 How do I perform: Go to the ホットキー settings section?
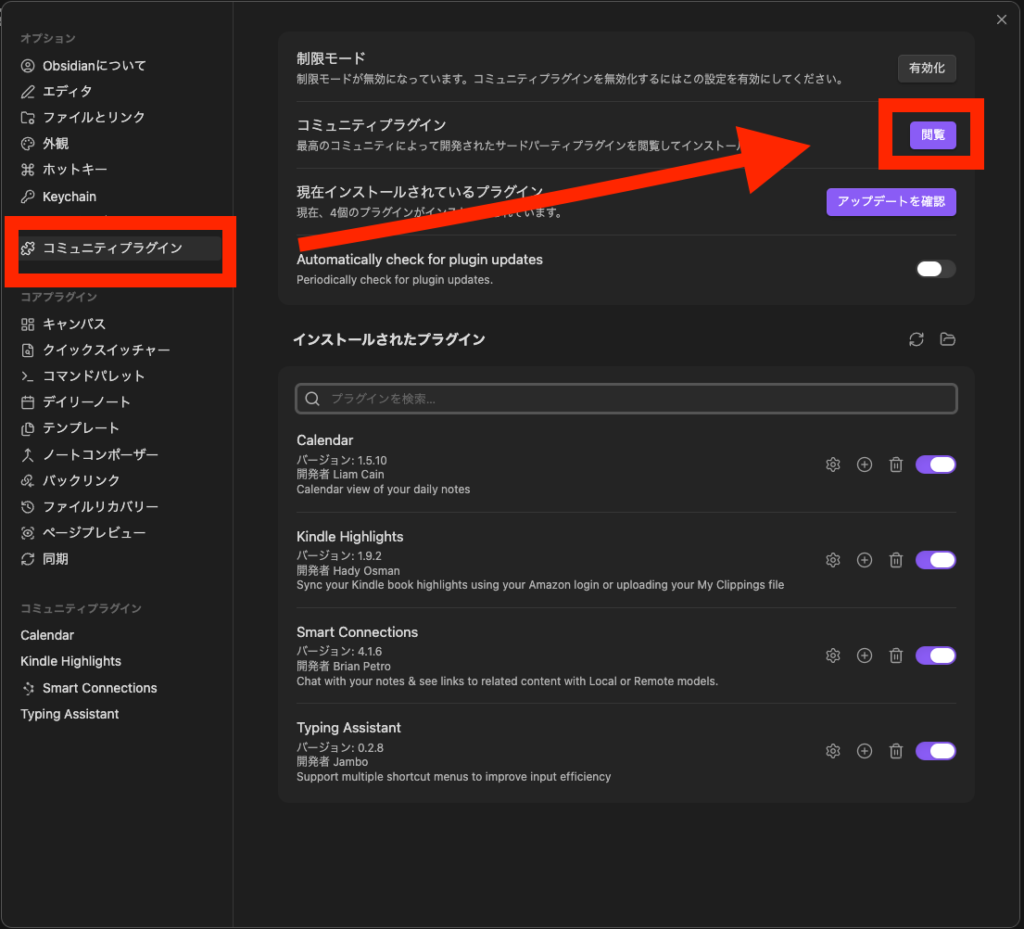tap(74, 170)
